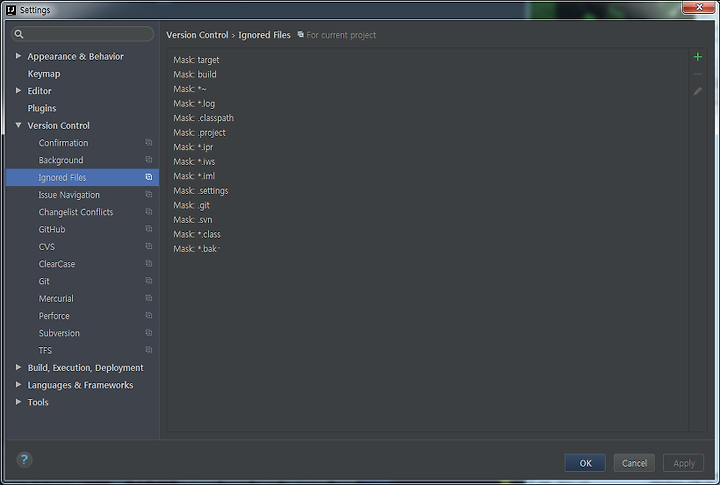Click the IntelliJ icon in title bar
This screenshot has width=720, height=485.
(x=11, y=10)
